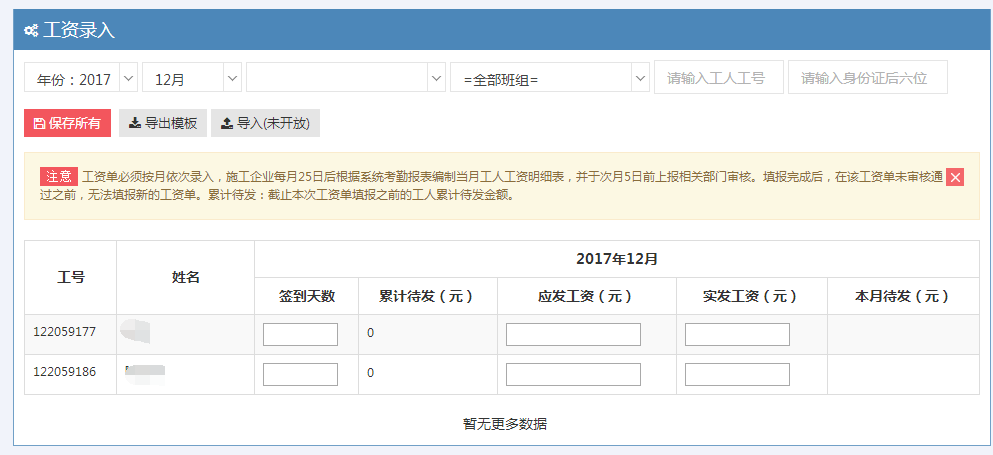Image resolution: width=993 pixels, height=455 pixels.
Task: Click the gears icon beside 工资录入 title
Action: (x=31, y=30)
